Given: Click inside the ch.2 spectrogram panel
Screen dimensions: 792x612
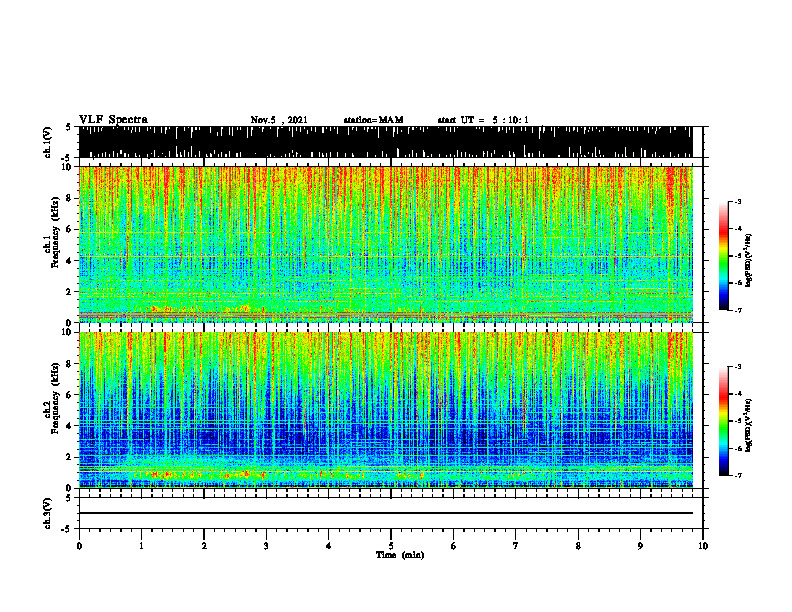Looking at the screenshot, I should (x=385, y=410).
